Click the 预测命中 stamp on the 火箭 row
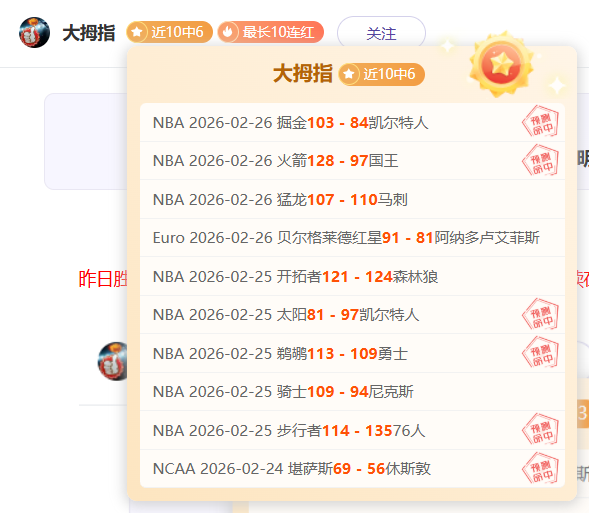 541,161
